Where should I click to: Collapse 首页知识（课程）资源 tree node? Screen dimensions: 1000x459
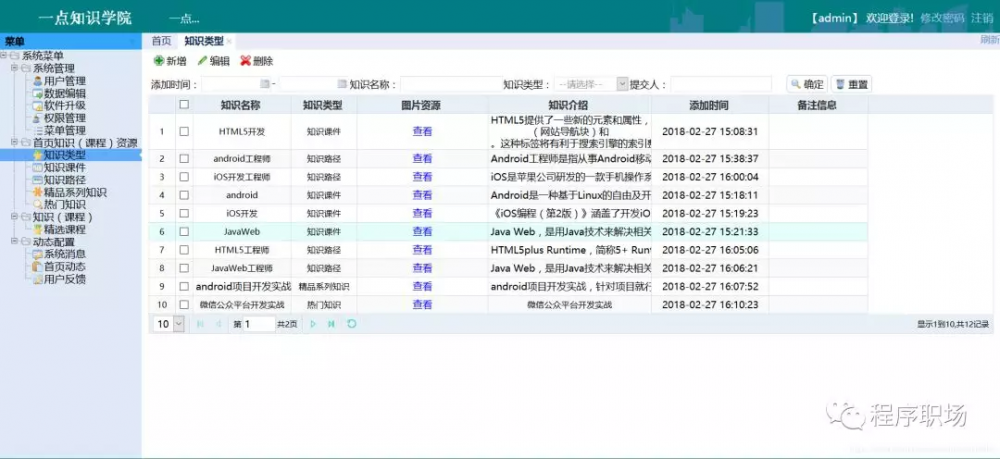click(14, 143)
